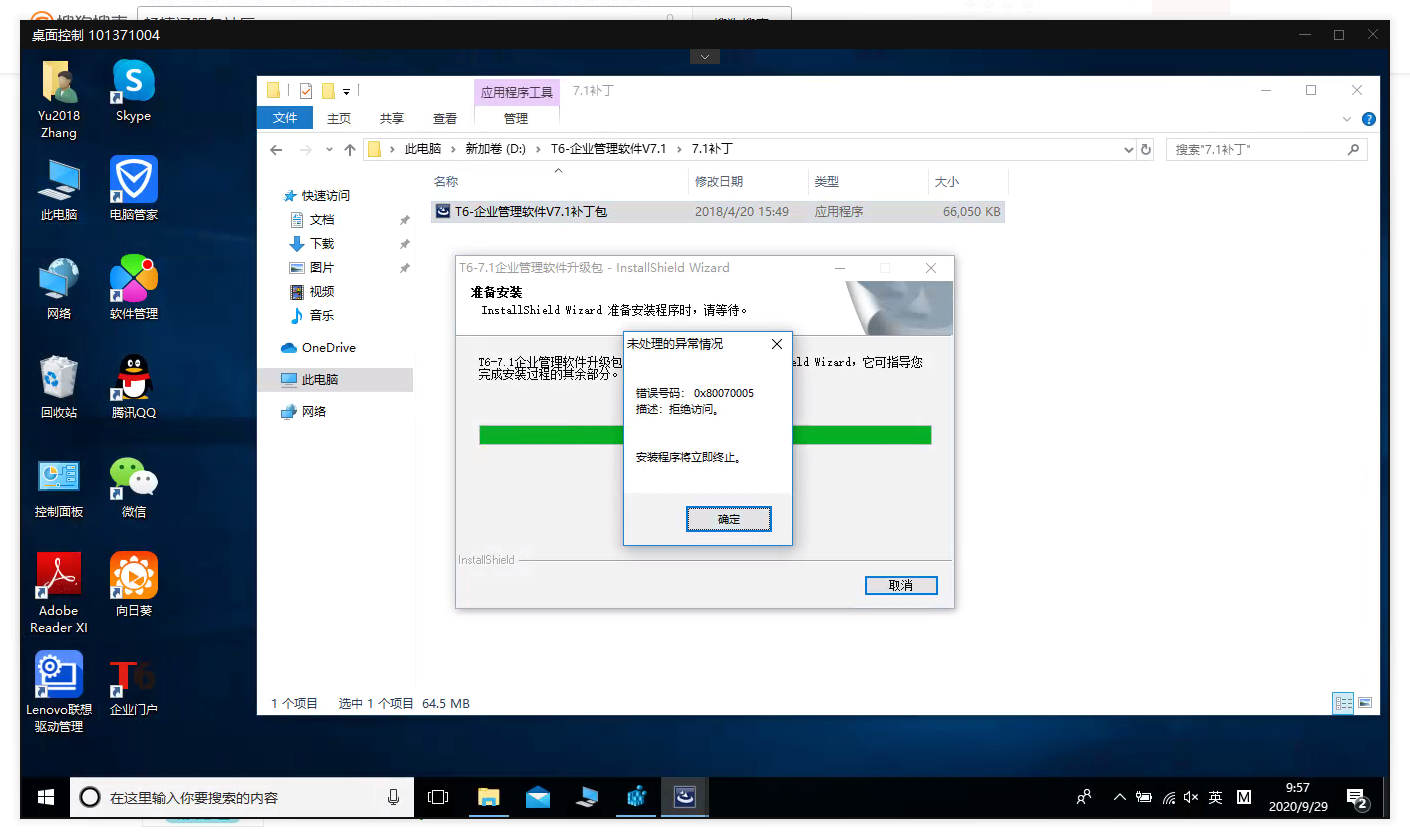The width and height of the screenshot is (1410, 839).
Task: Expand the remote control top dropdown arrow
Action: (705, 56)
